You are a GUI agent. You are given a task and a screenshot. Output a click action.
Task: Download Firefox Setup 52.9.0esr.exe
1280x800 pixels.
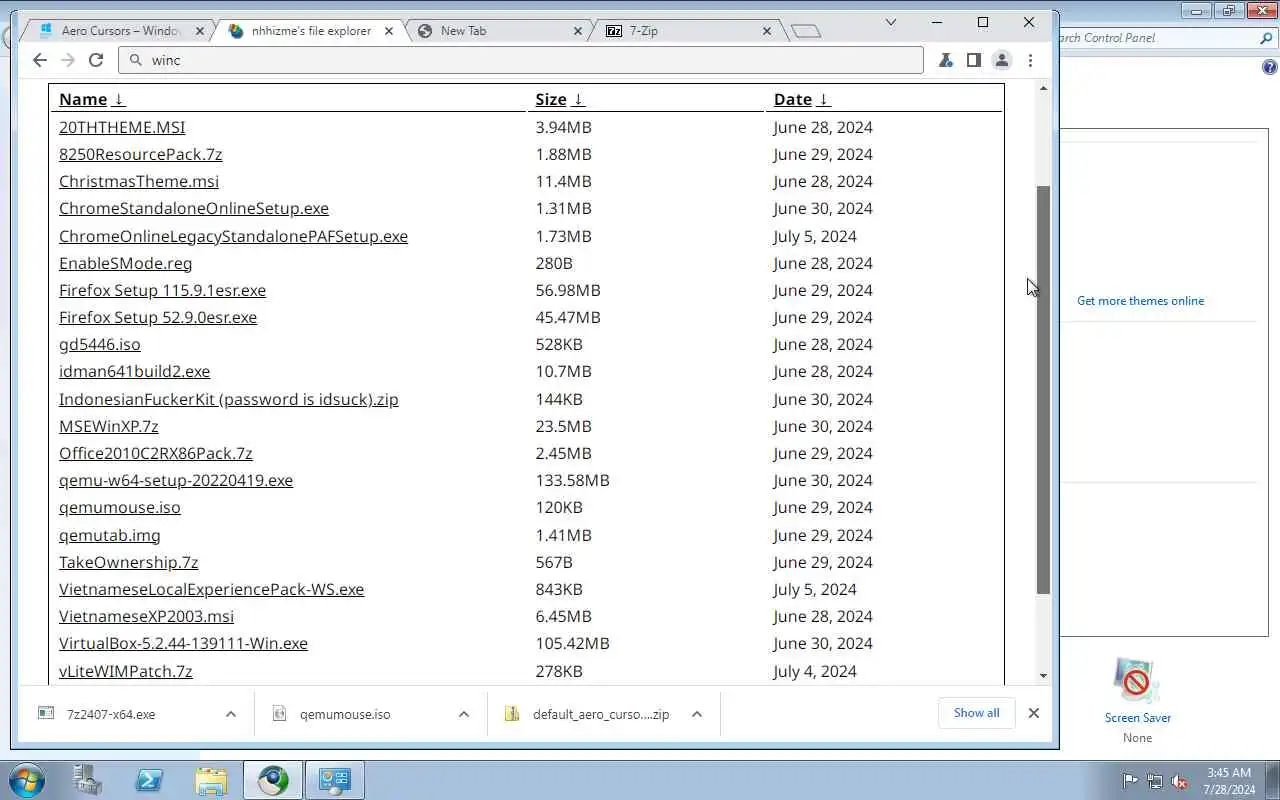point(158,317)
